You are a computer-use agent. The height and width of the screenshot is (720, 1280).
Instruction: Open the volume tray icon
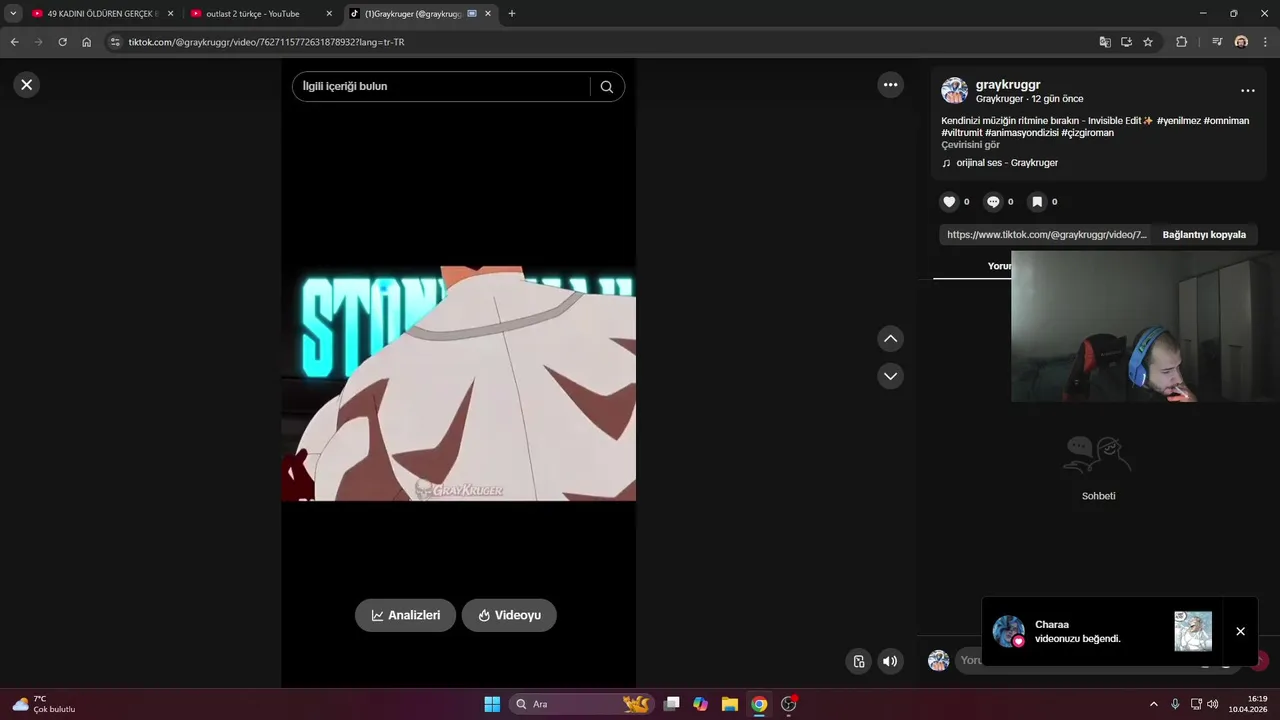click(1213, 704)
